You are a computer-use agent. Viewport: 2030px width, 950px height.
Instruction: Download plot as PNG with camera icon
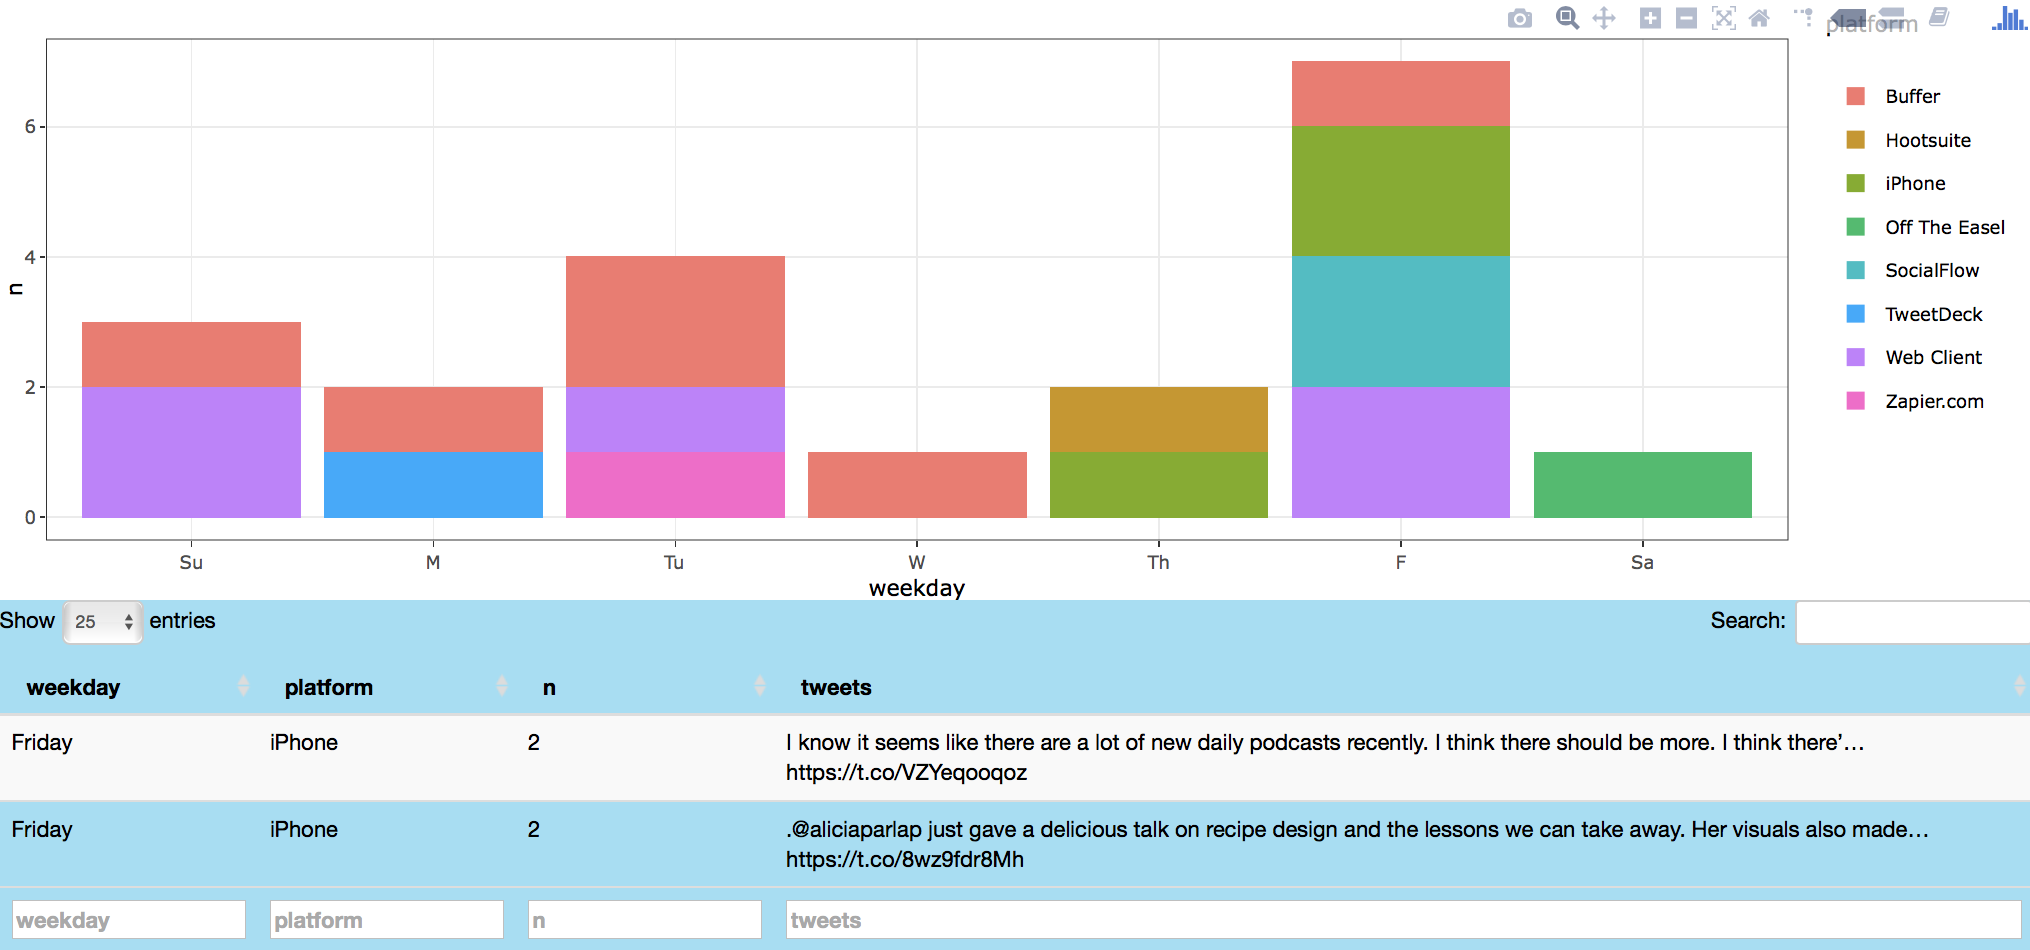click(x=1520, y=19)
